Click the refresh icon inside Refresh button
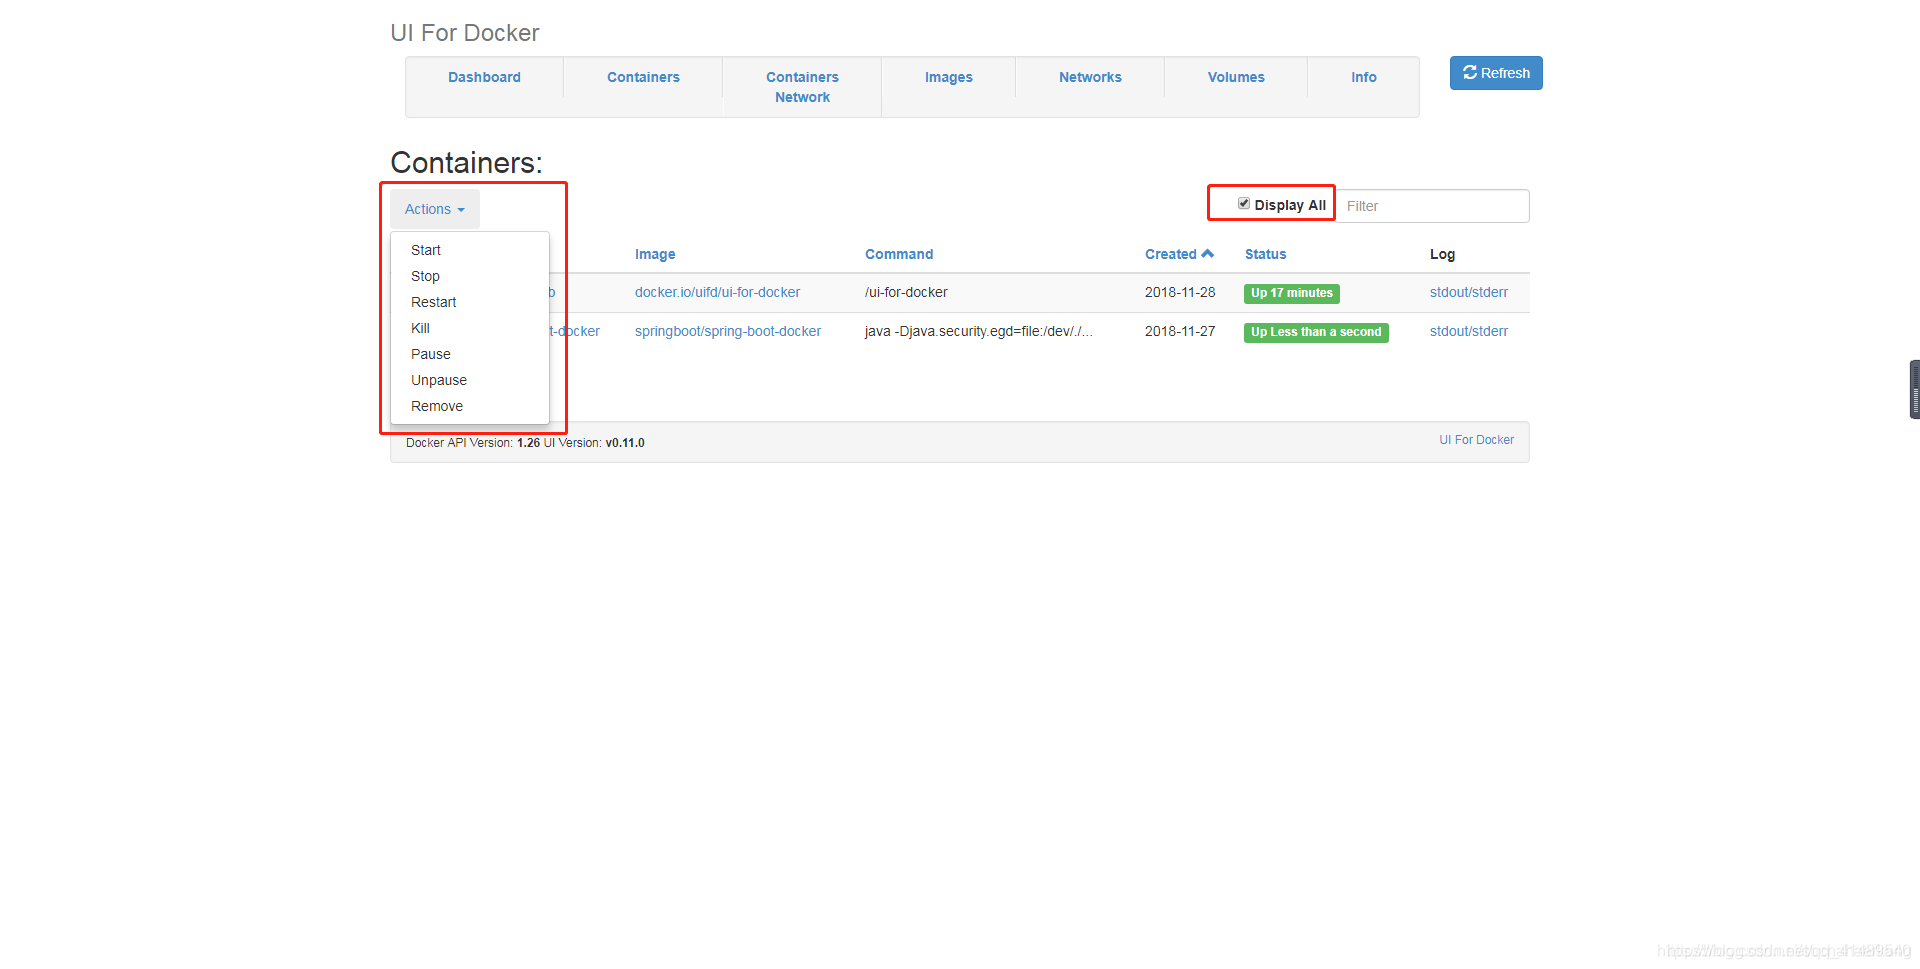The width and height of the screenshot is (1920, 969). click(x=1470, y=72)
